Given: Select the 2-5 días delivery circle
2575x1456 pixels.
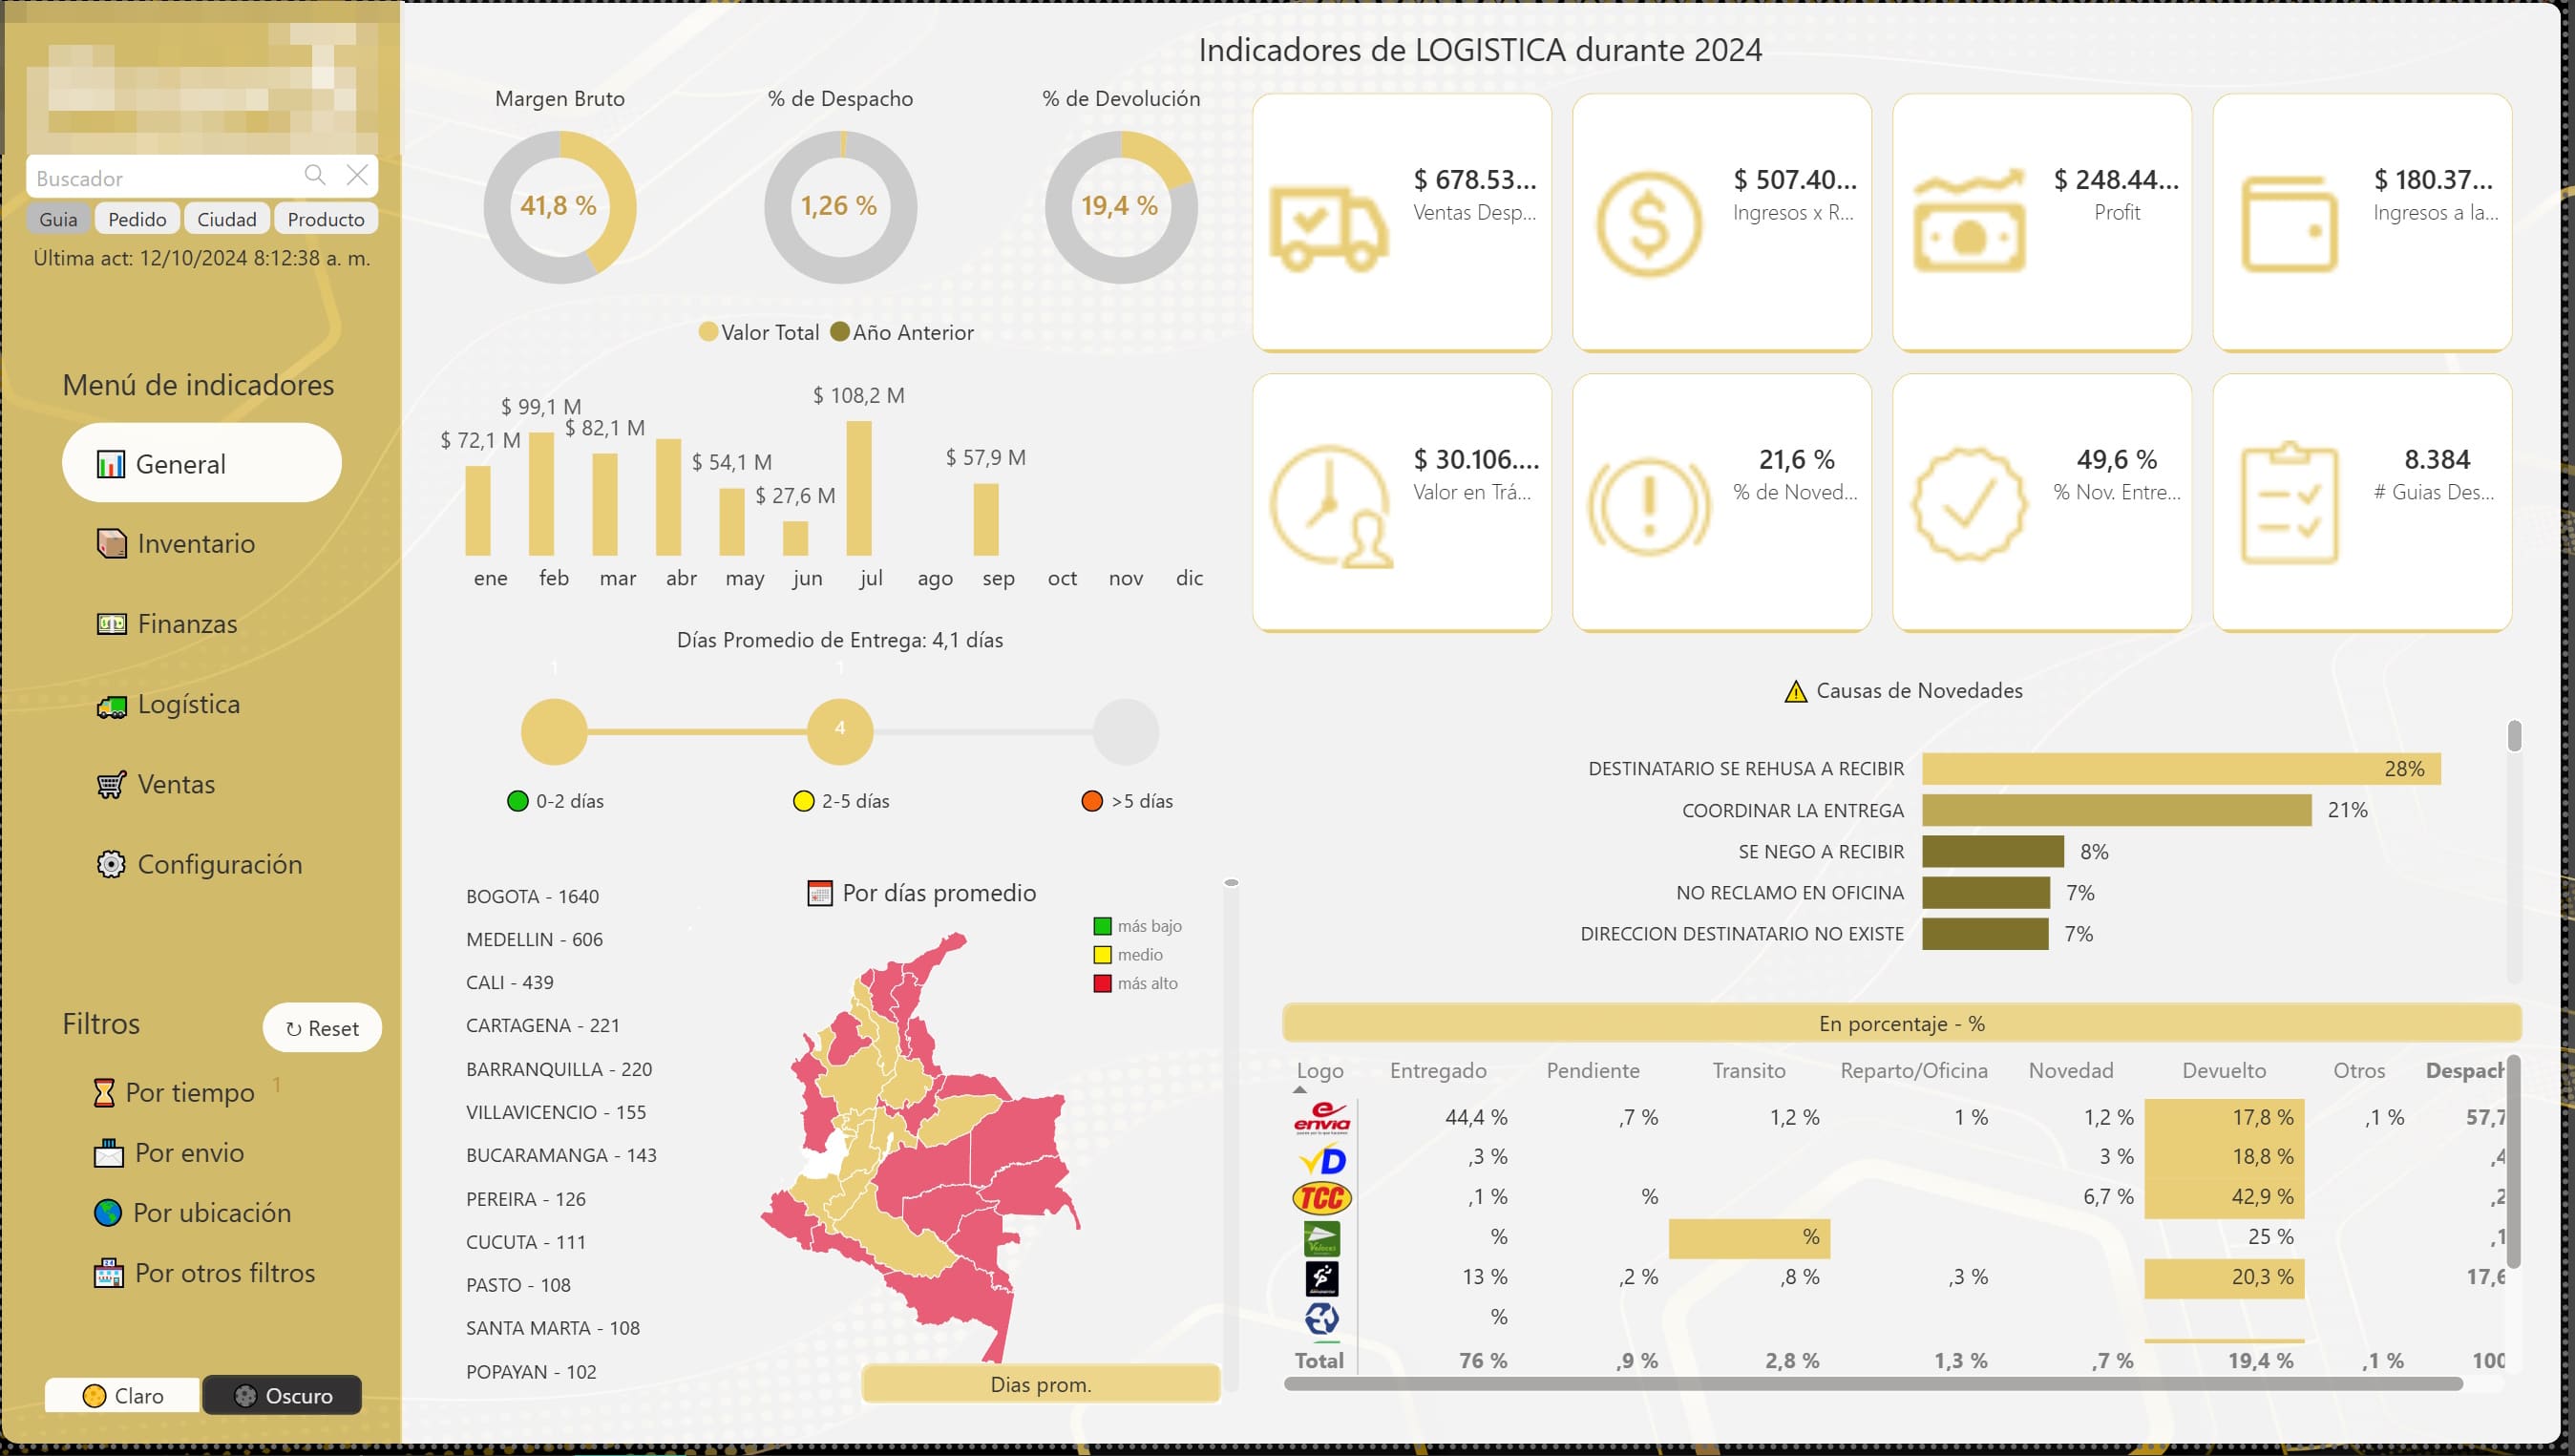Looking at the screenshot, I should point(840,731).
